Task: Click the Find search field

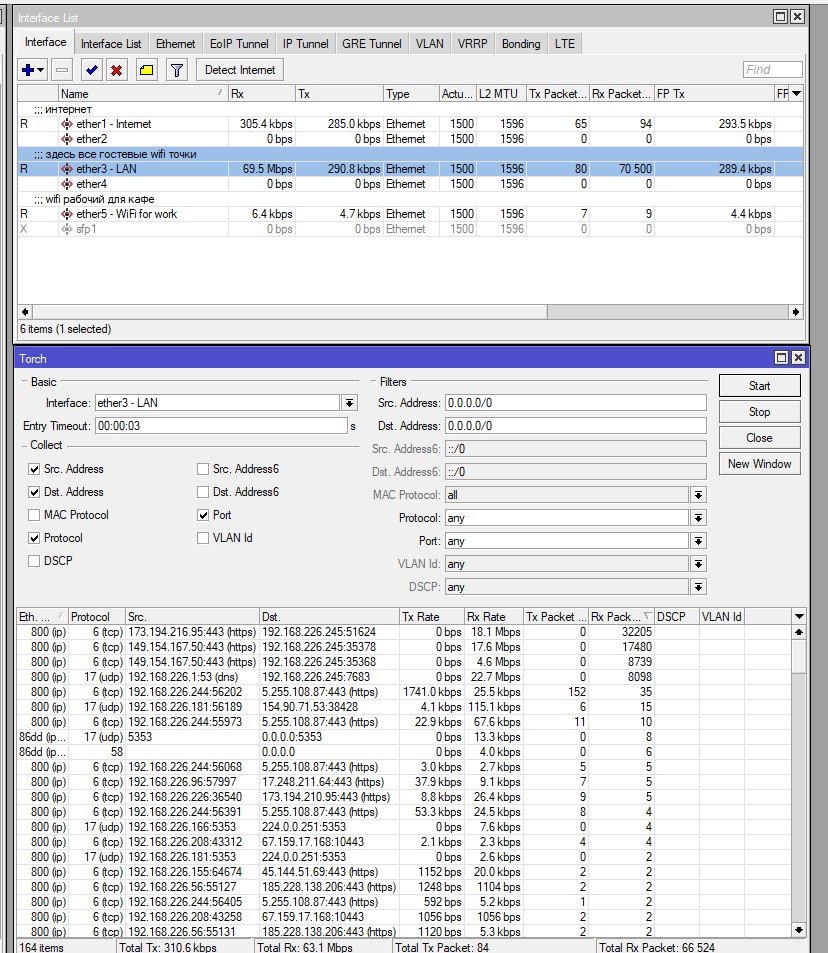Action: coord(772,70)
